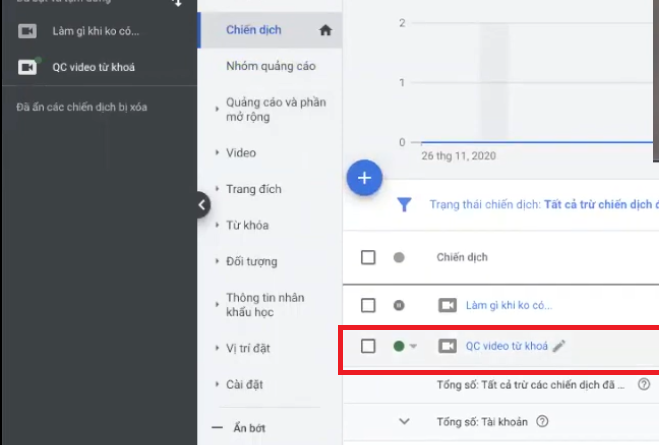Click paused status icon for Làm gì khi ko có
The image size is (659, 445).
pos(399,305)
